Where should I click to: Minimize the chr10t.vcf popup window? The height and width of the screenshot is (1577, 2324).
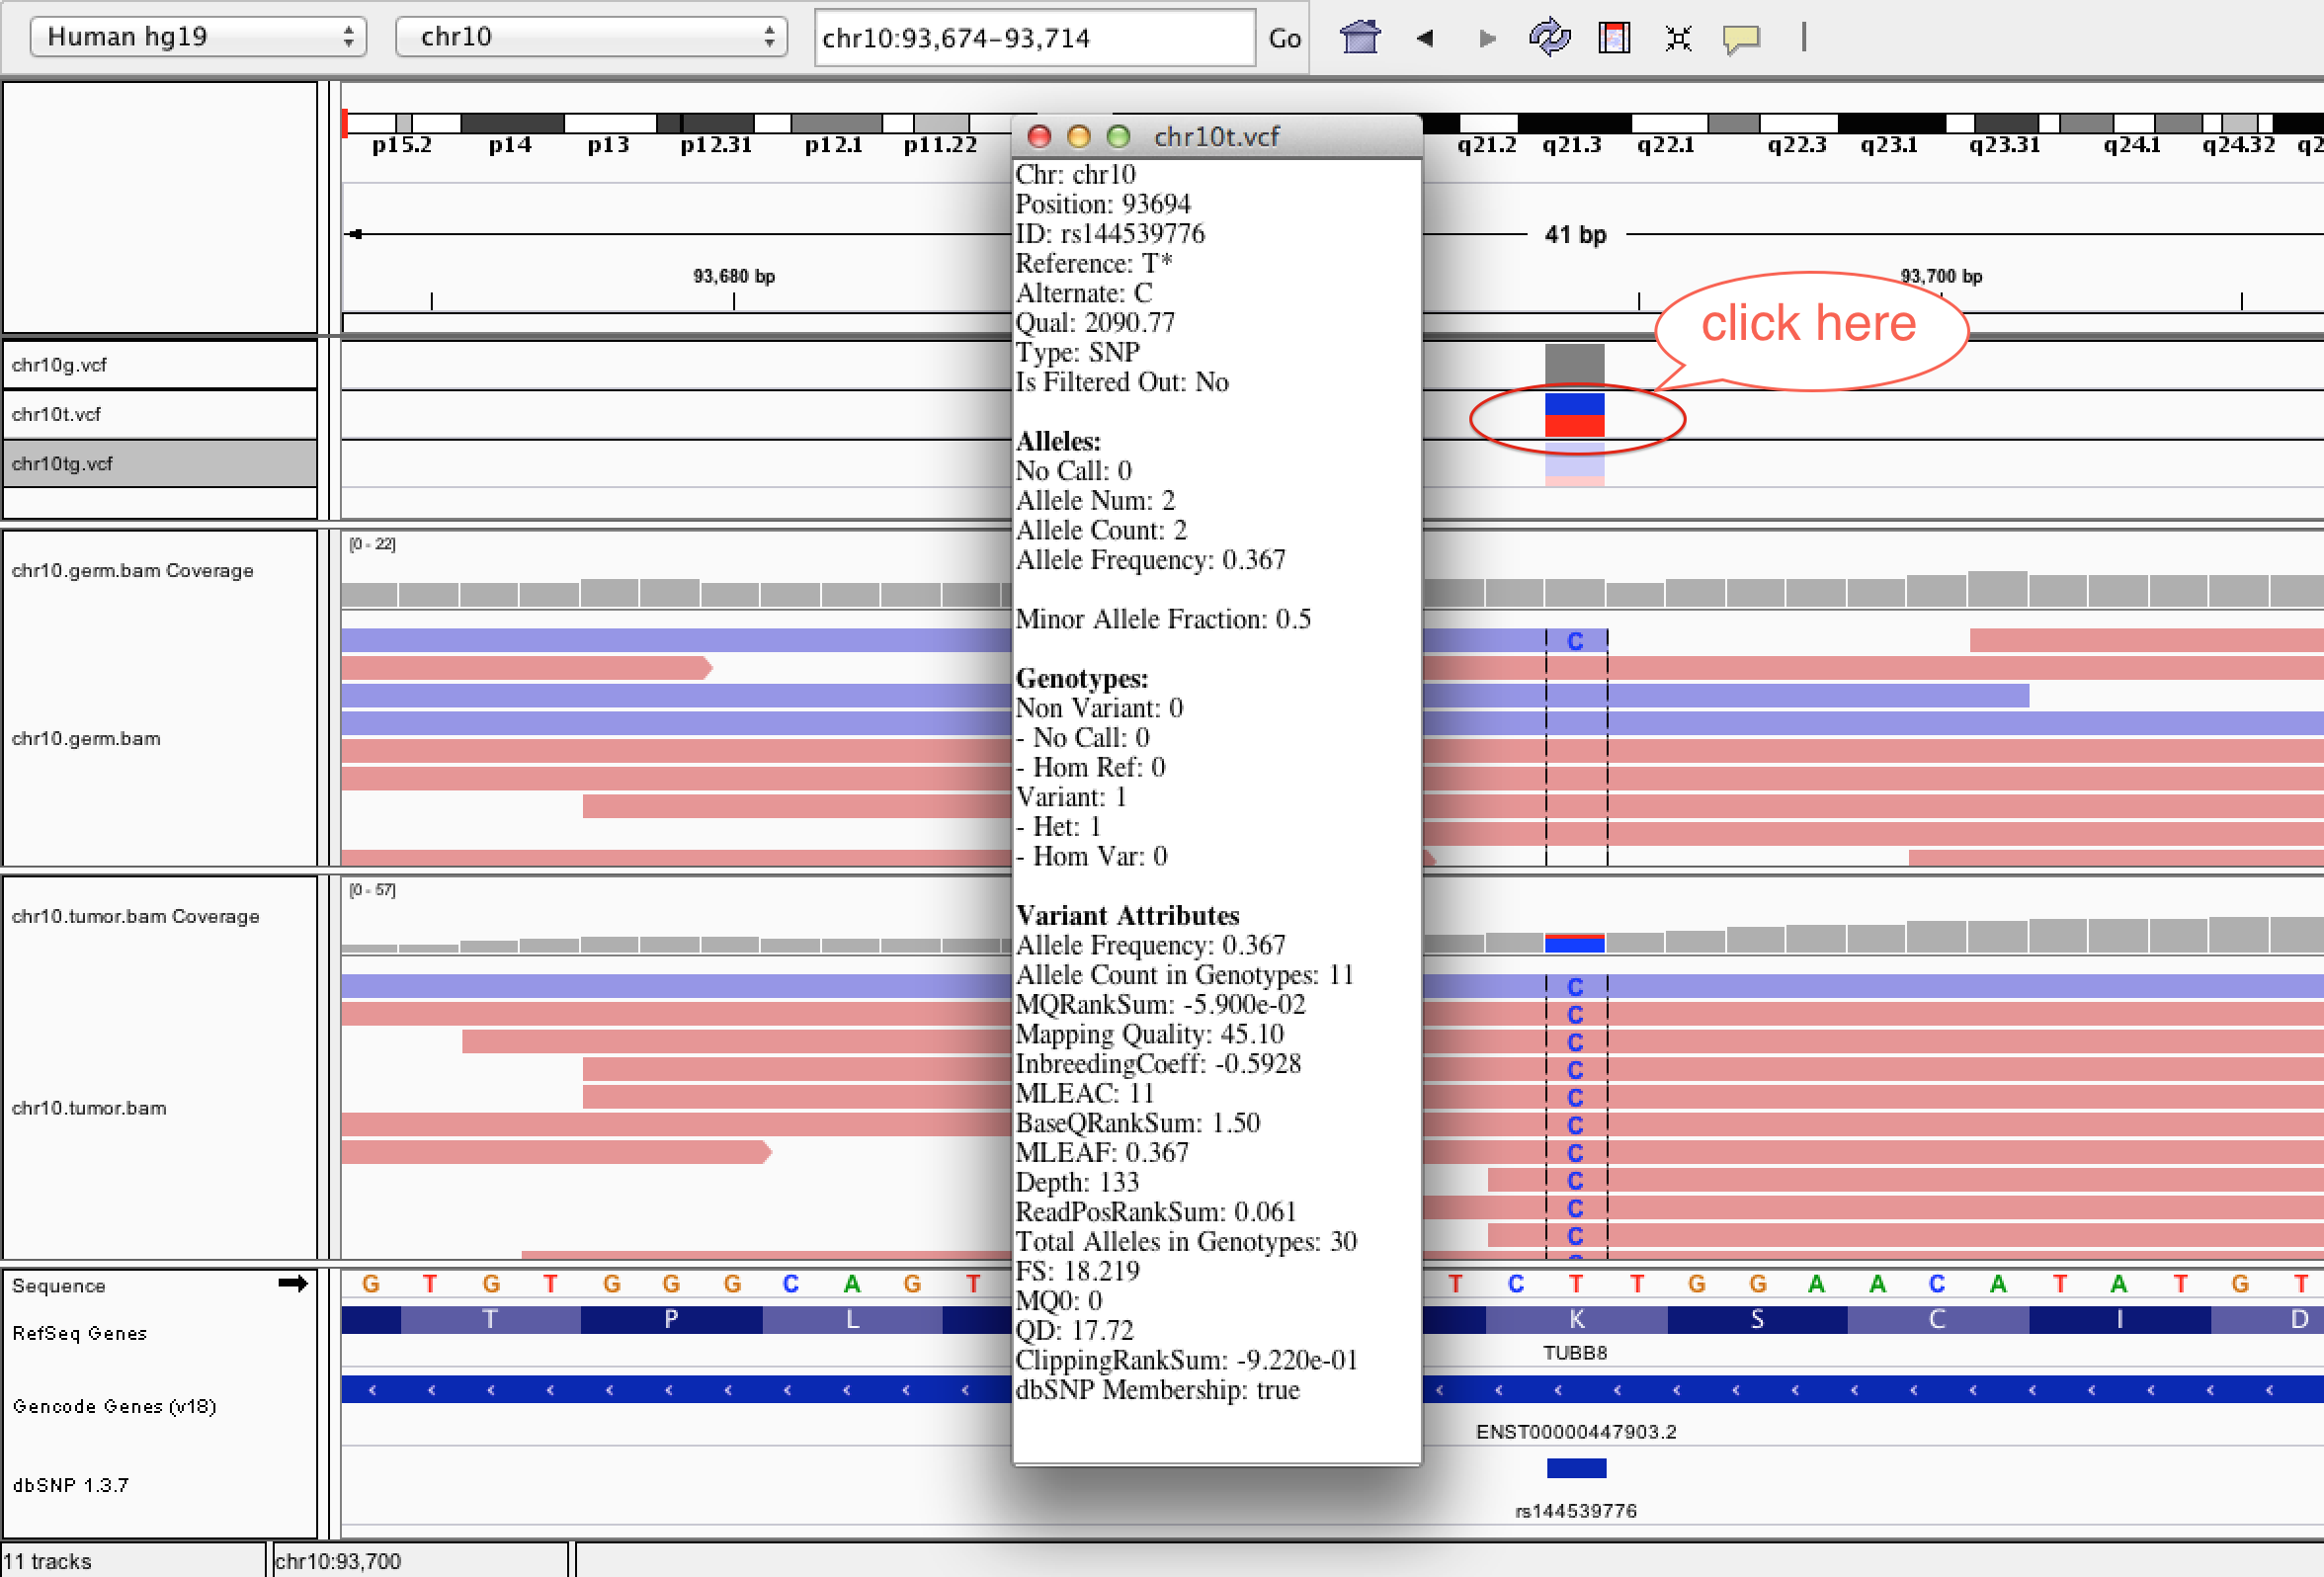click(x=1078, y=136)
